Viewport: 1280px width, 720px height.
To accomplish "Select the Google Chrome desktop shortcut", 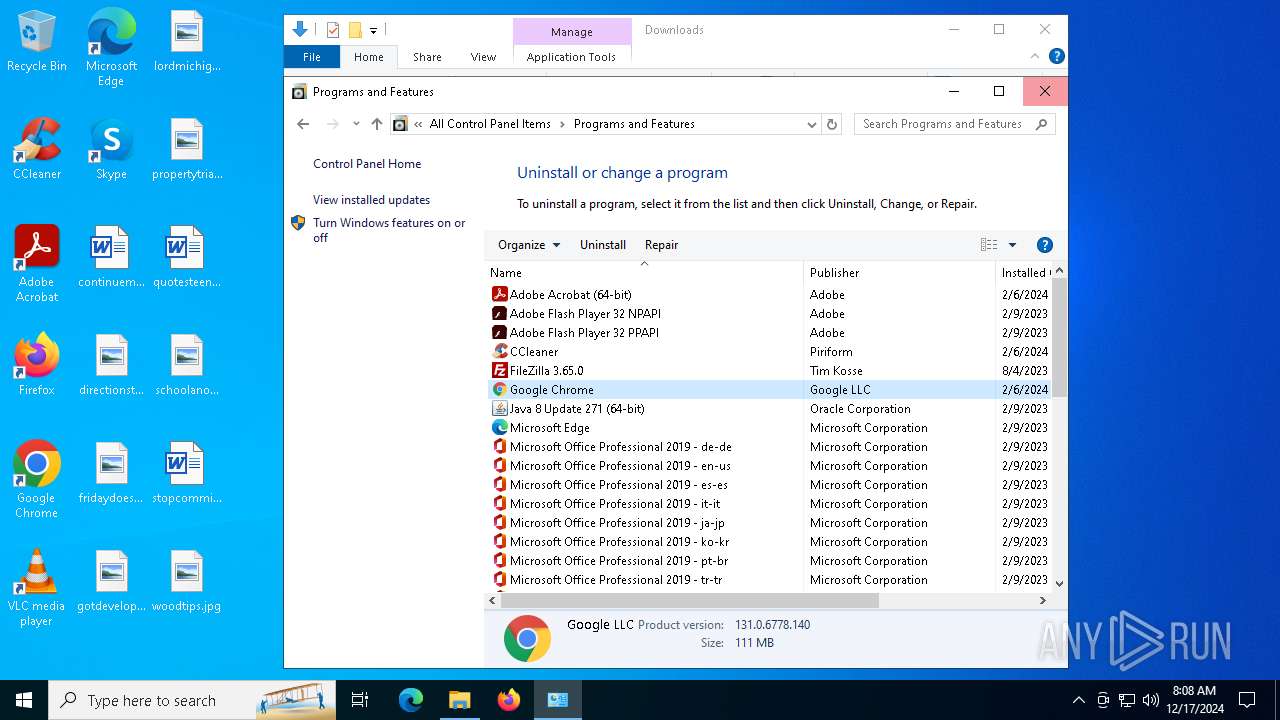I will coord(37,479).
